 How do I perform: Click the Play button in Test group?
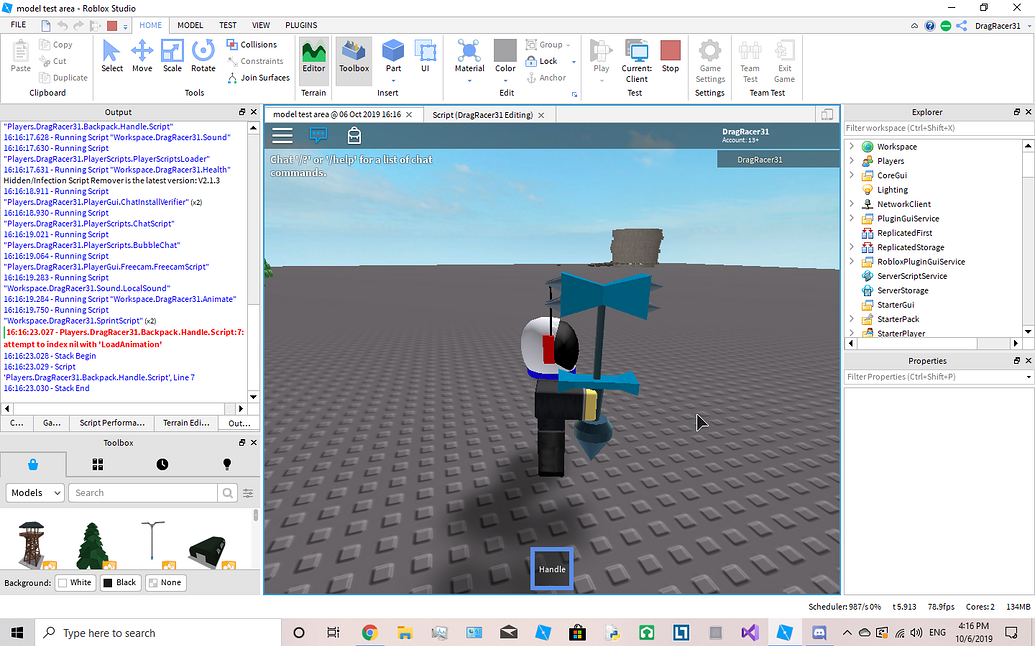pyautogui.click(x=601, y=59)
